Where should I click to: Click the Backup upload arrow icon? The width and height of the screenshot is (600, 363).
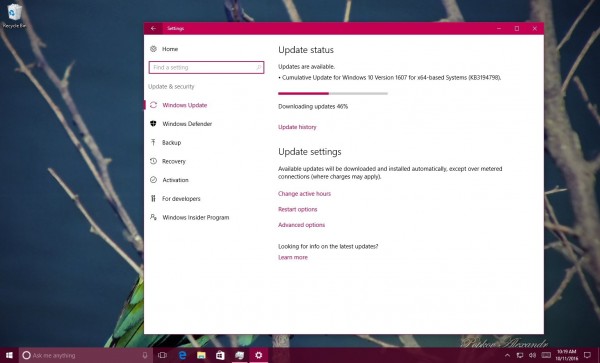(x=153, y=142)
